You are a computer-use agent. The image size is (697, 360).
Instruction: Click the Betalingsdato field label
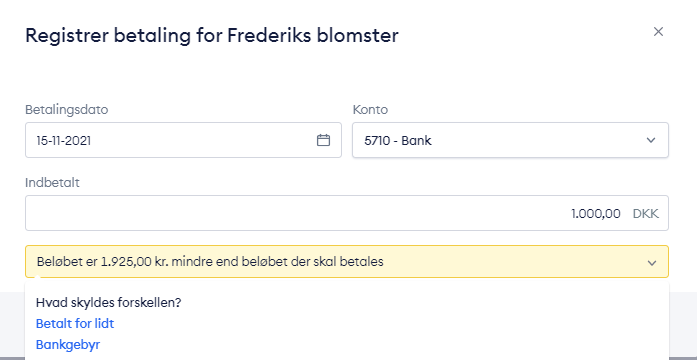(67, 110)
